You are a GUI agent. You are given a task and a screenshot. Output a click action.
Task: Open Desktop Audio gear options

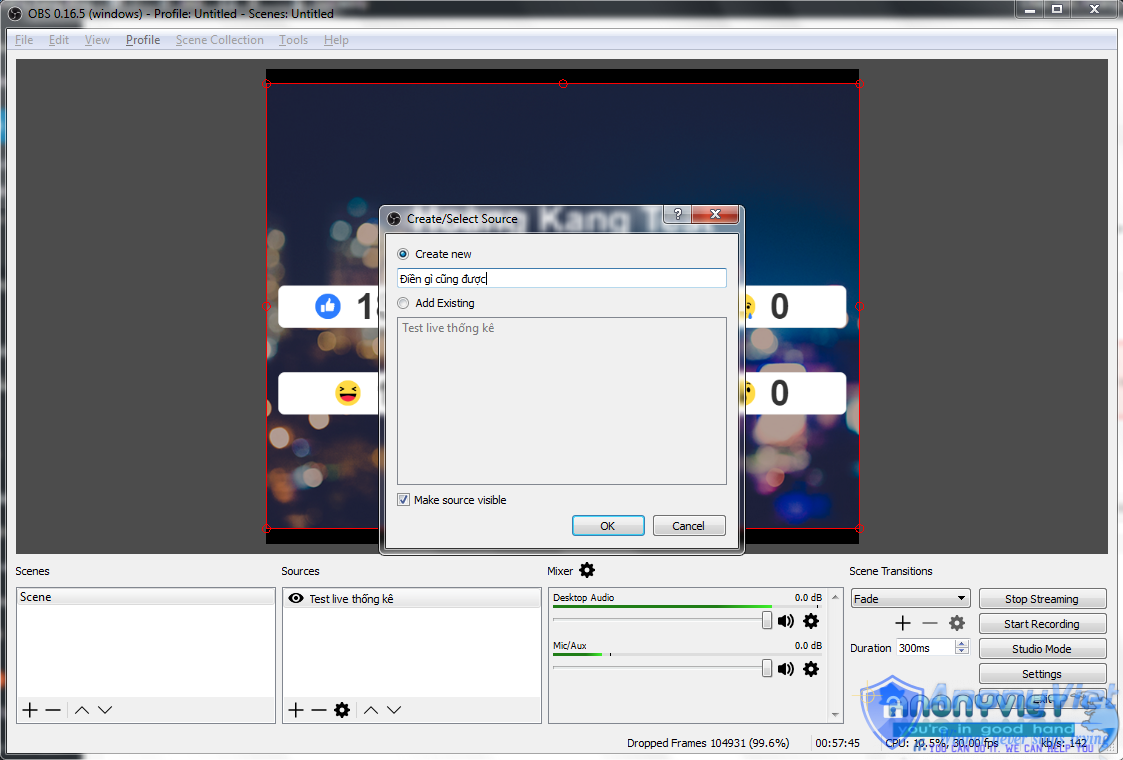click(811, 621)
